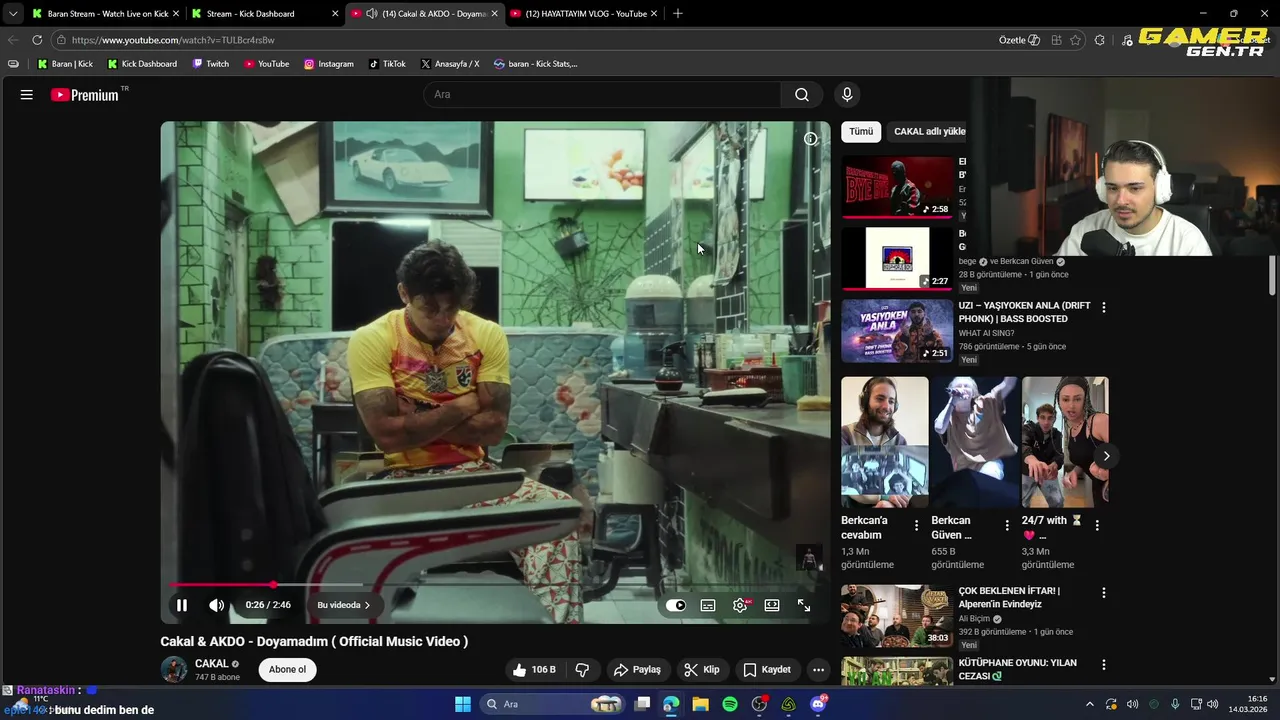Image resolution: width=1280 pixels, height=720 pixels.
Task: Switch to 'HAYATTAYIM VLOG - YouTube' tab
Action: click(x=584, y=14)
